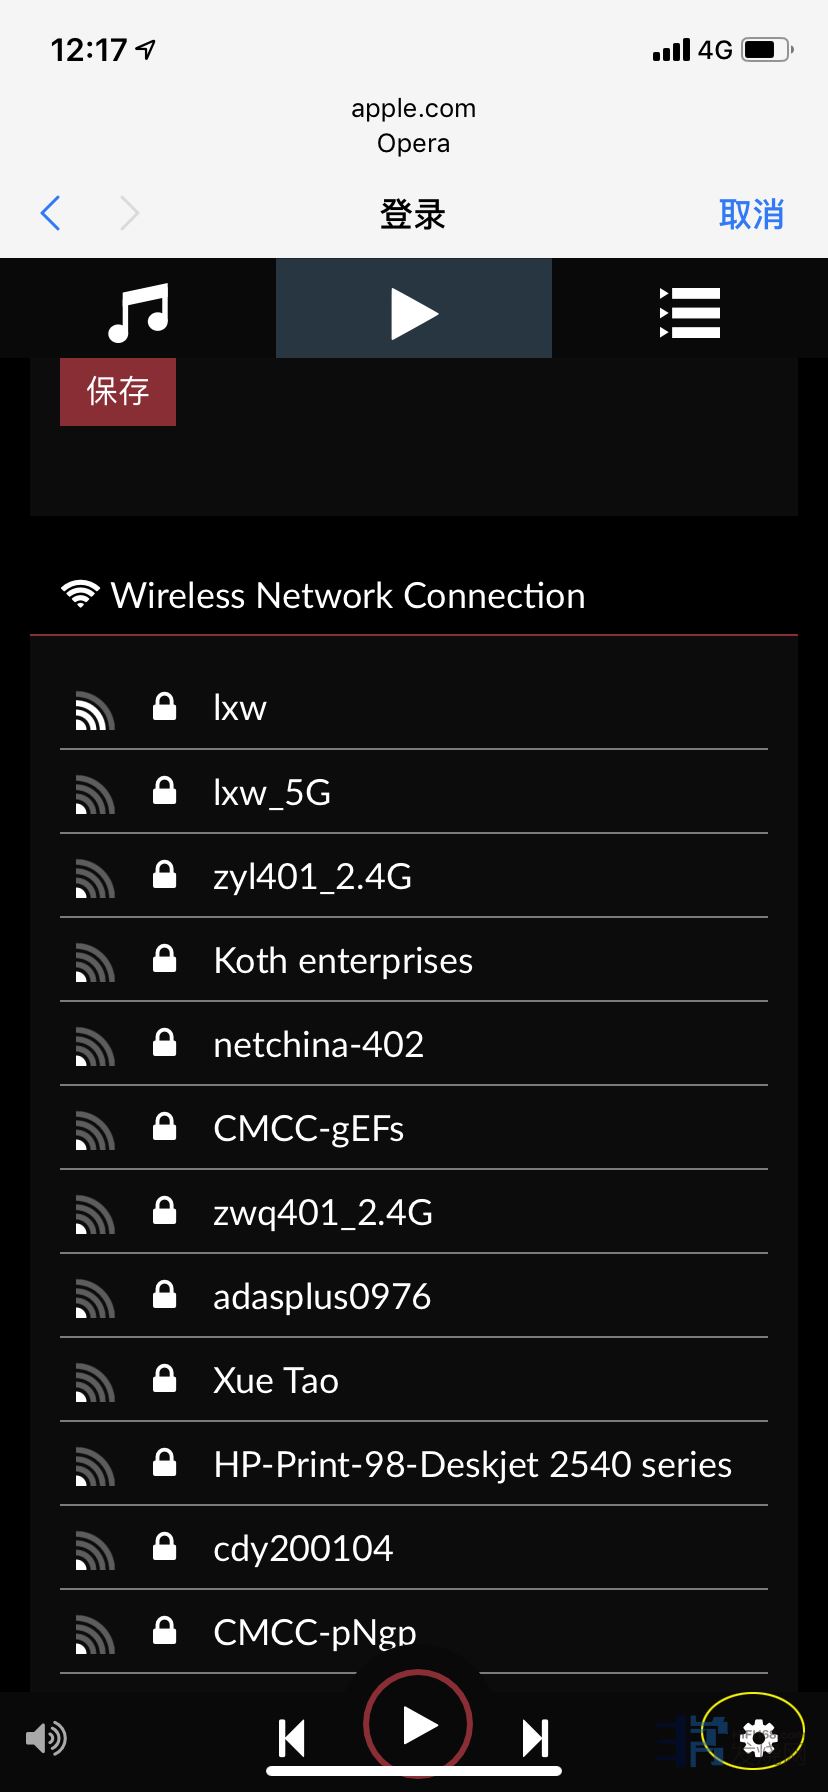Tap 取消 to cancel login
828x1792 pixels.
tap(751, 214)
